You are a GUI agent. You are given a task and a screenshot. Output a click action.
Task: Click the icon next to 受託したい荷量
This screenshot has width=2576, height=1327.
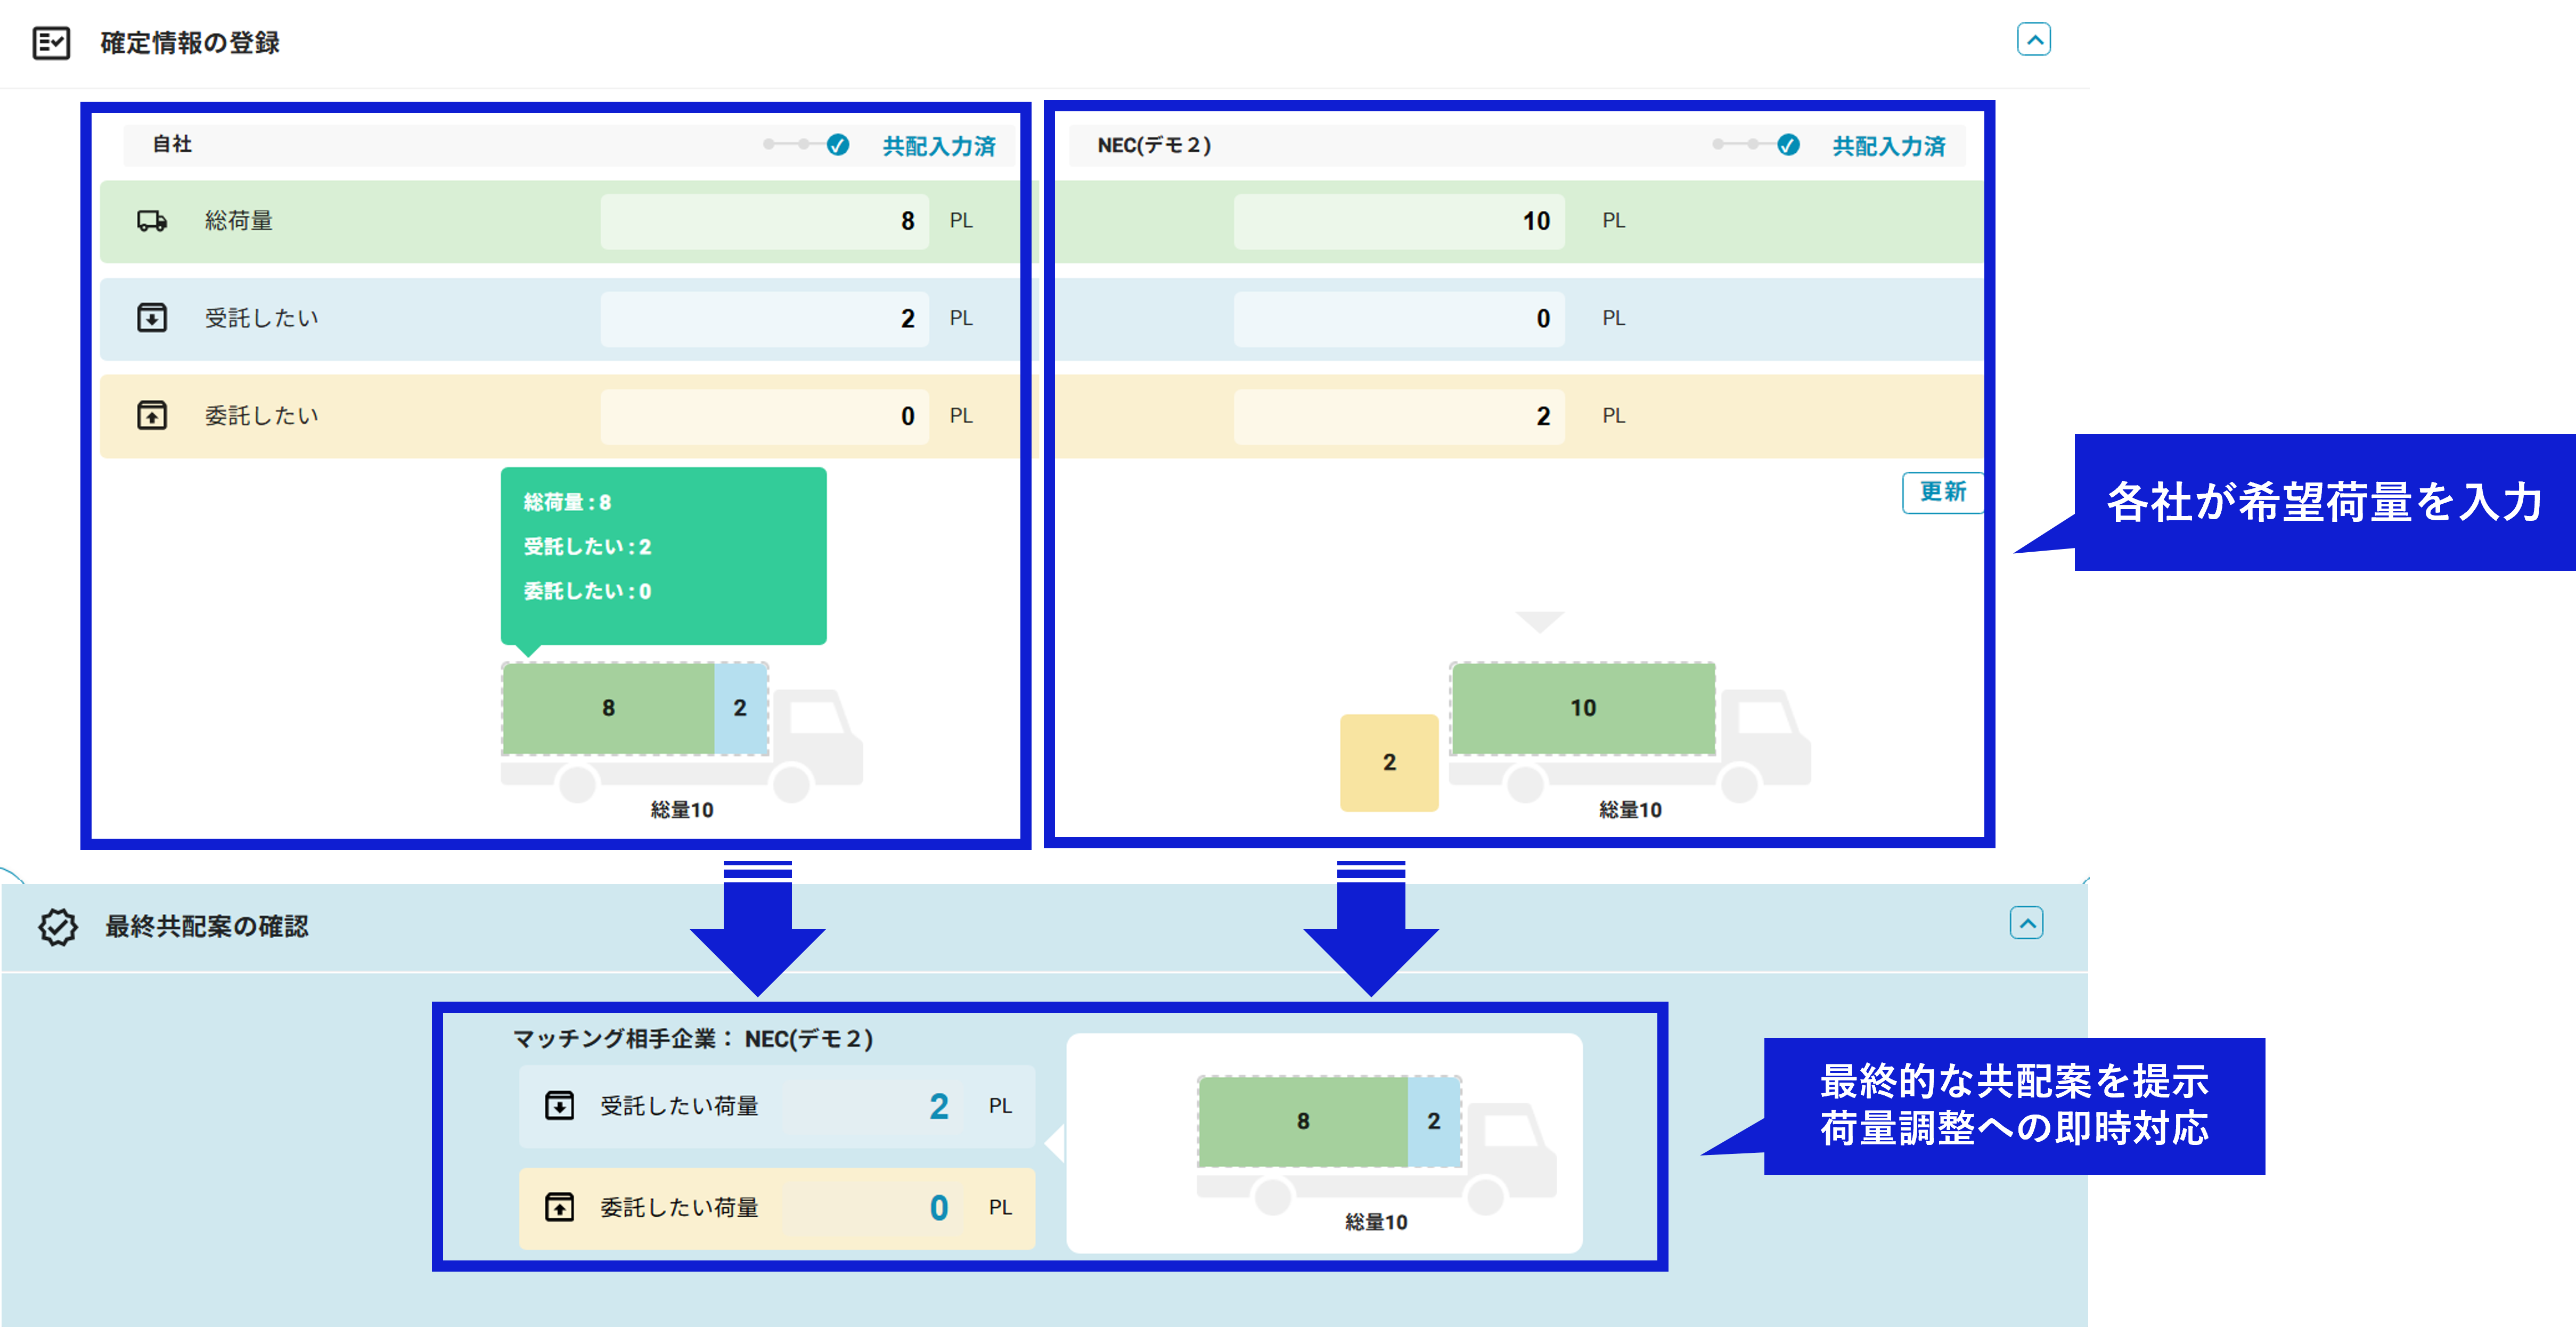click(559, 1105)
